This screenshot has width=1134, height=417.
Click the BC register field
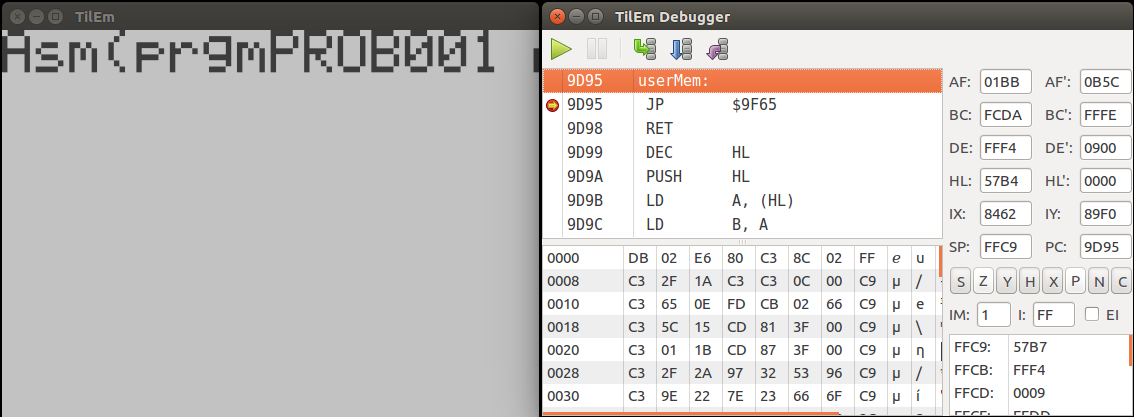pos(1005,115)
